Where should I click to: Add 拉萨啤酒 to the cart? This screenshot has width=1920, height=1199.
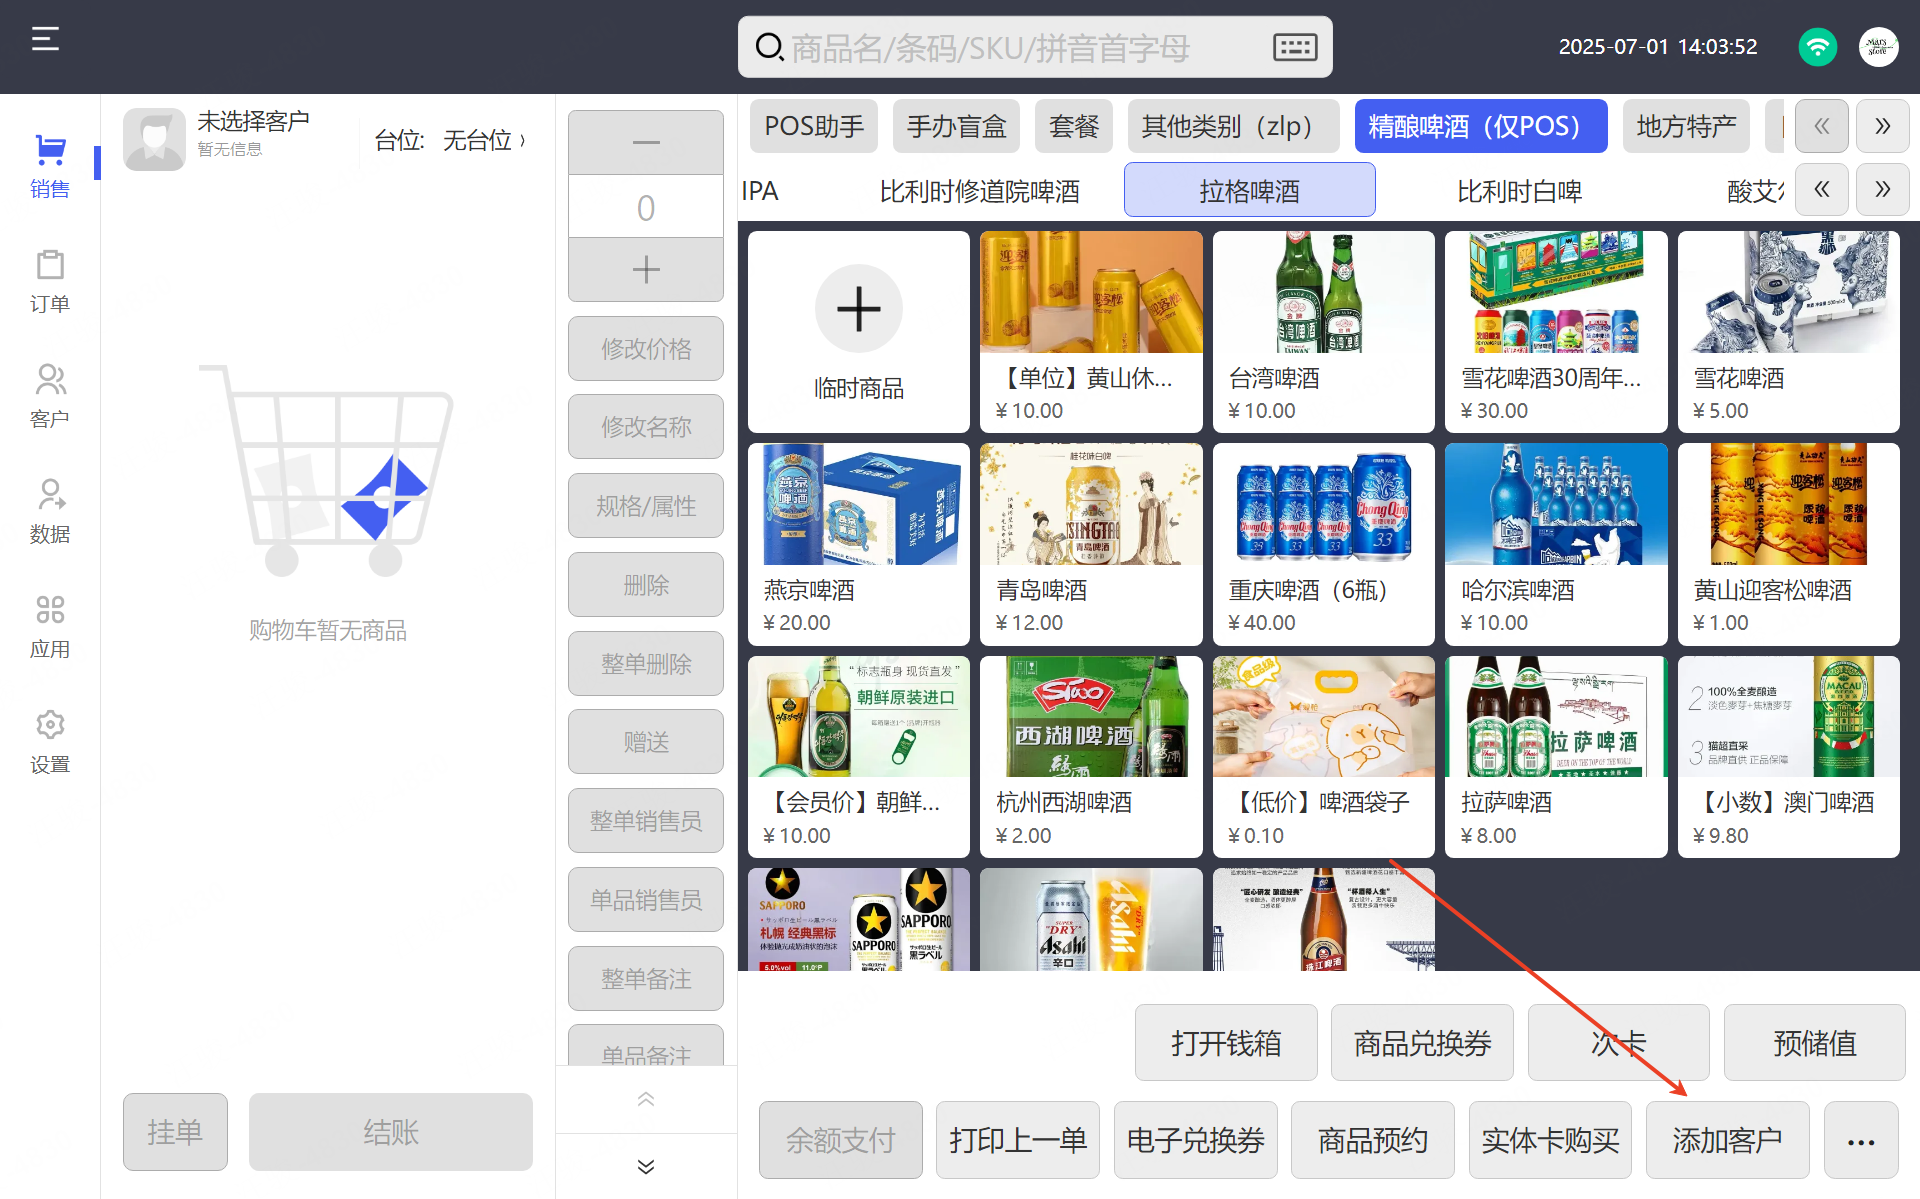[1556, 757]
